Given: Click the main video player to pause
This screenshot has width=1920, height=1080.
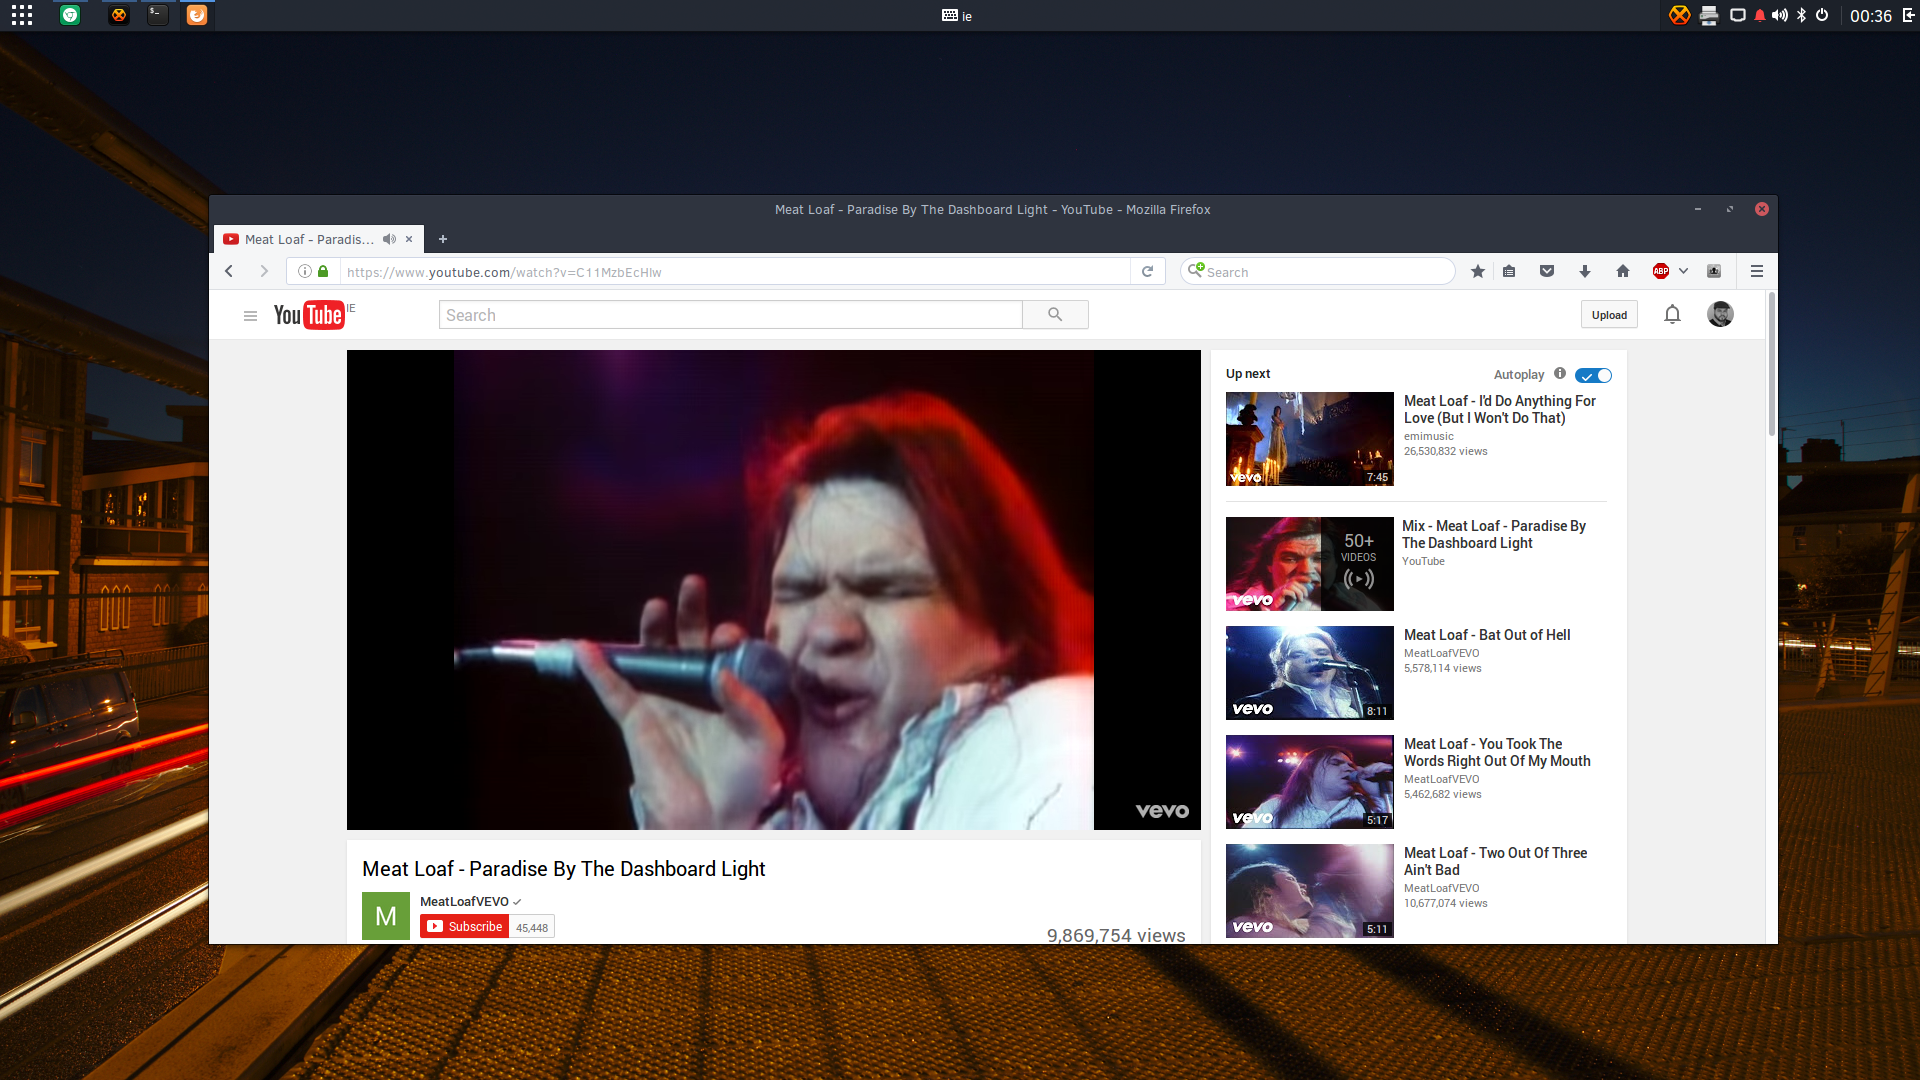Looking at the screenshot, I should click(x=773, y=590).
